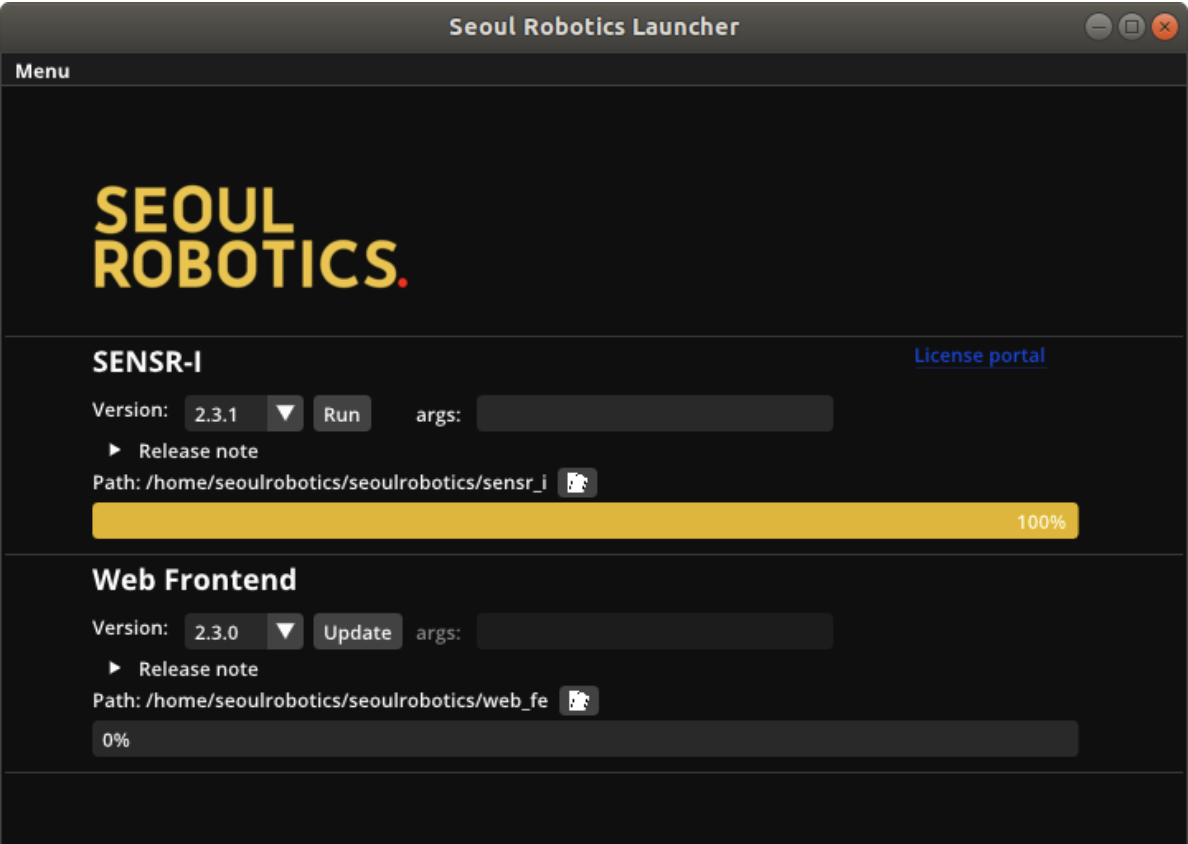Run SENSR-I version 2.3.1
Viewport: 1188px width, 844px height.
click(x=342, y=412)
